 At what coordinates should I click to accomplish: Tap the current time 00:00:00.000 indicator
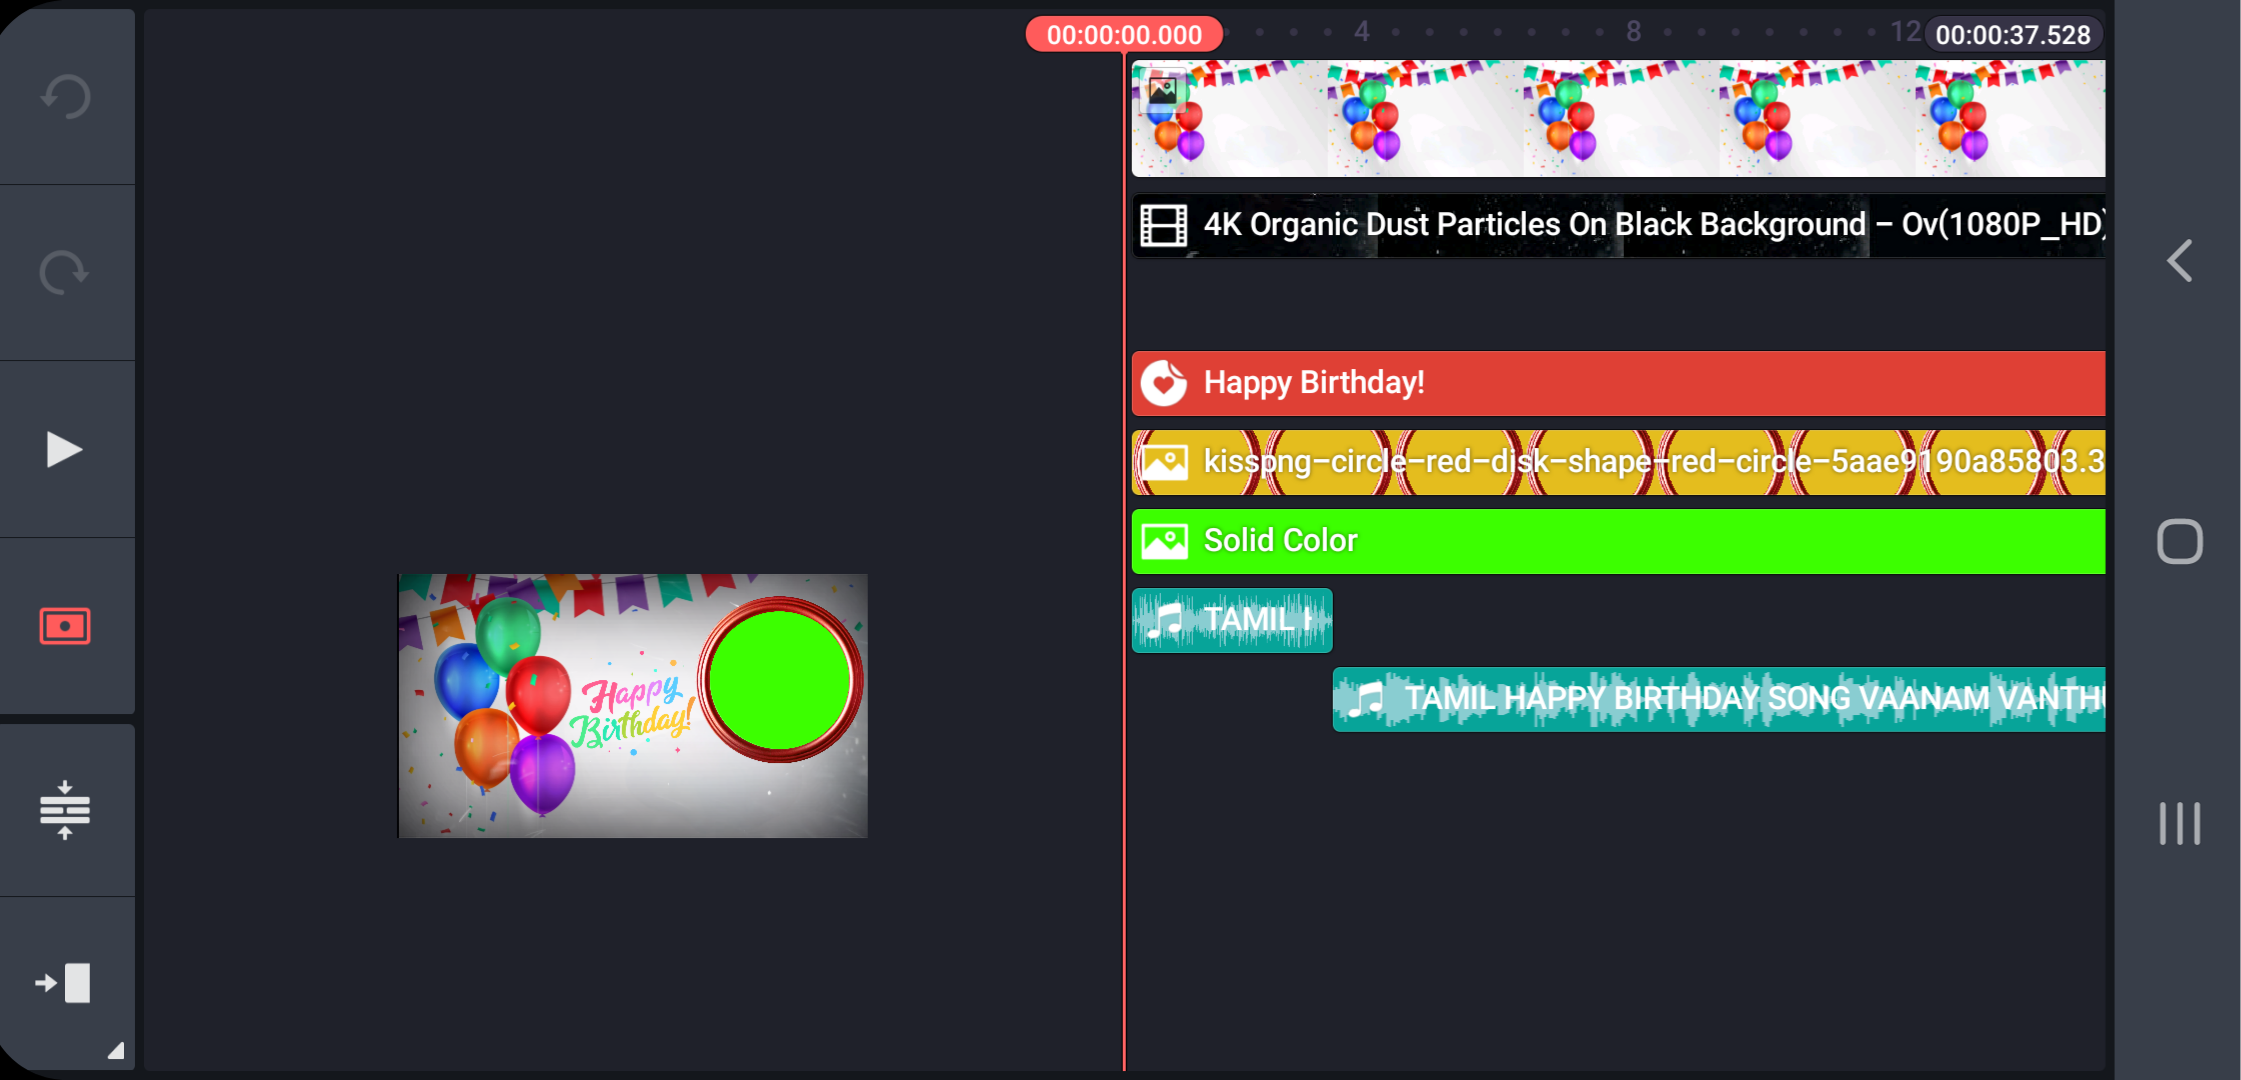pyautogui.click(x=1124, y=35)
